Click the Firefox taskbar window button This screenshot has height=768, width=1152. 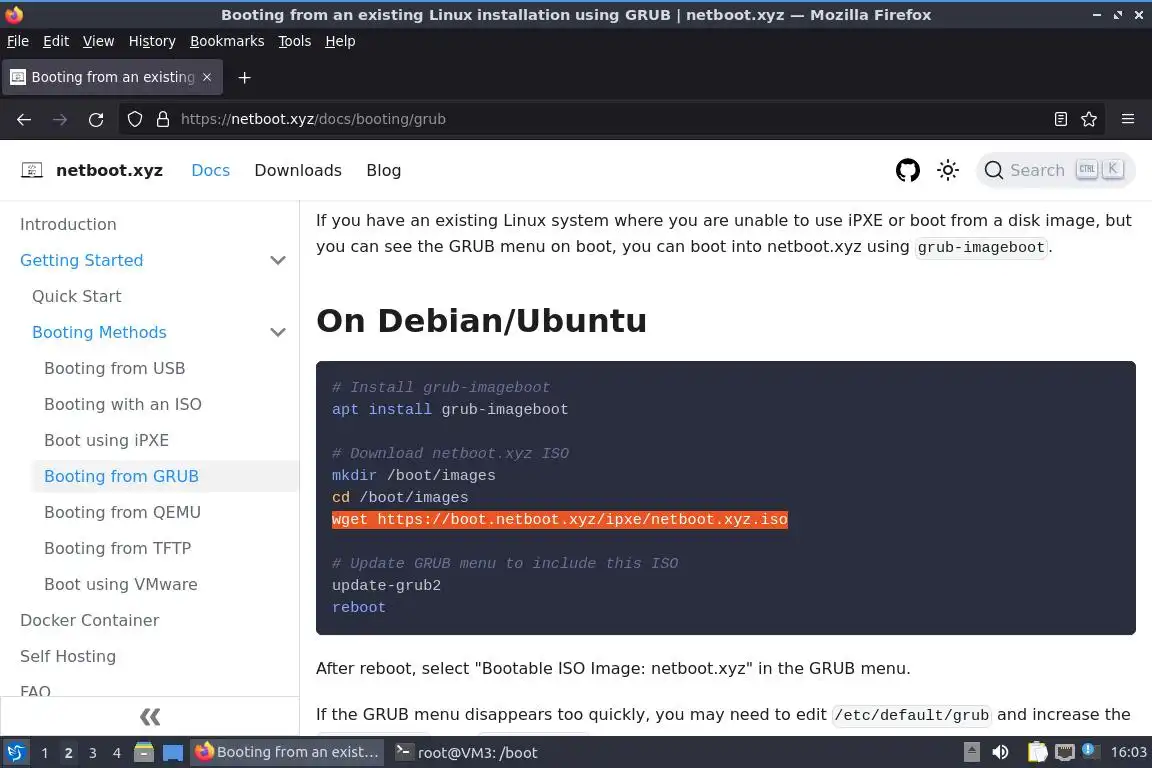coord(287,753)
